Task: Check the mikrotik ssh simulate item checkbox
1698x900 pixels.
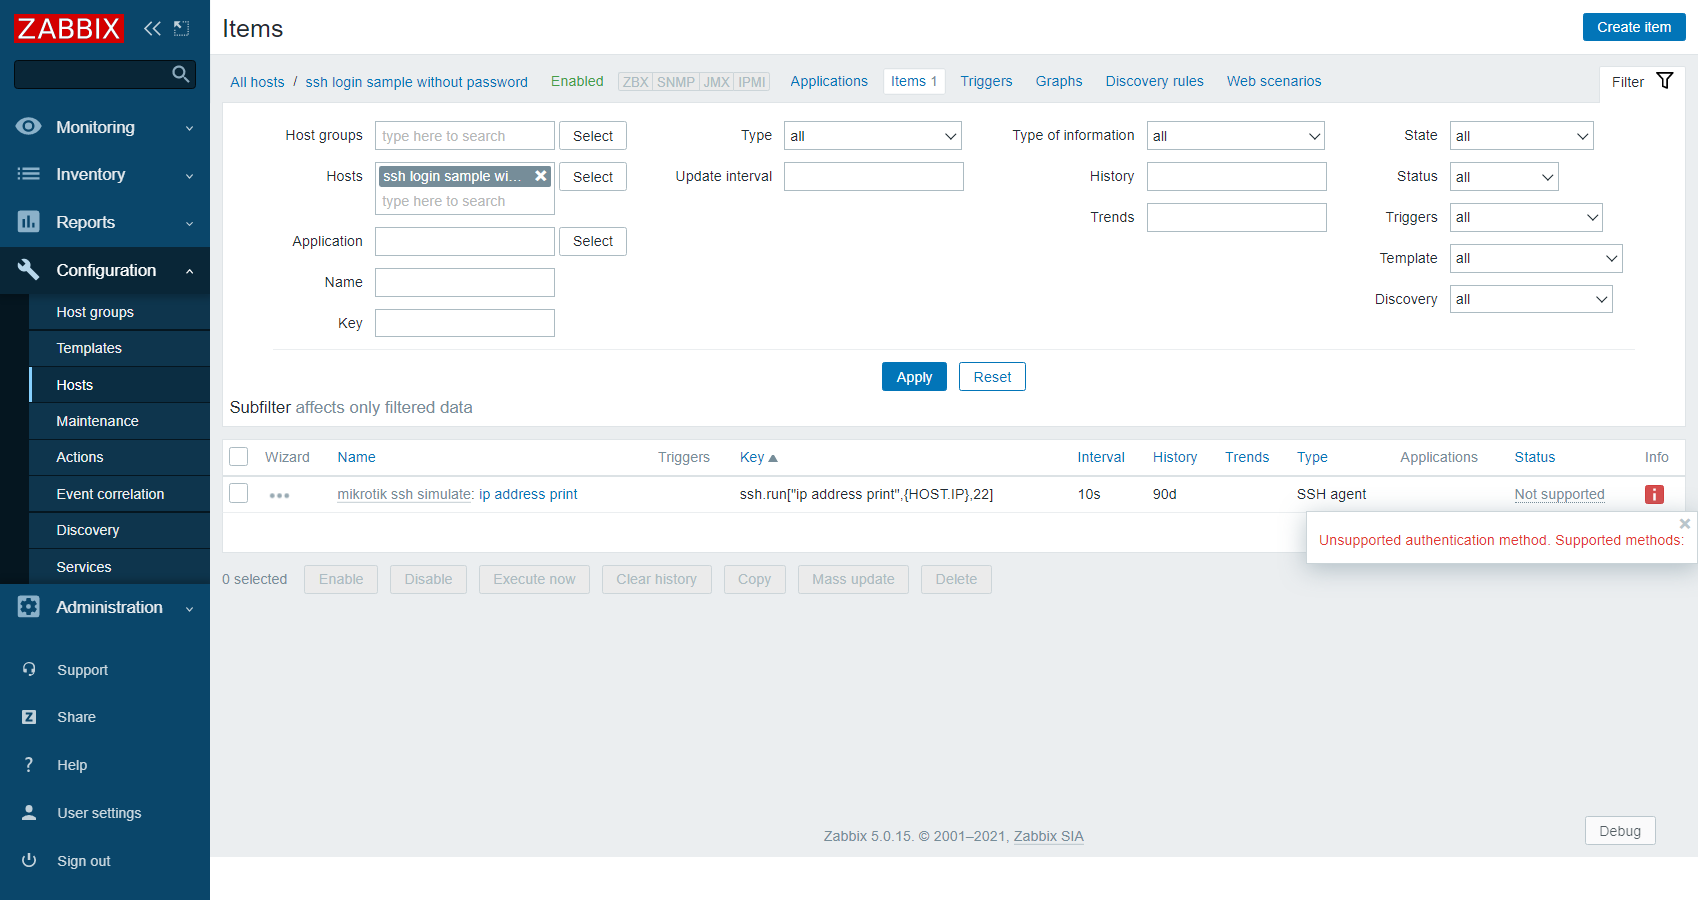Action: 239,493
